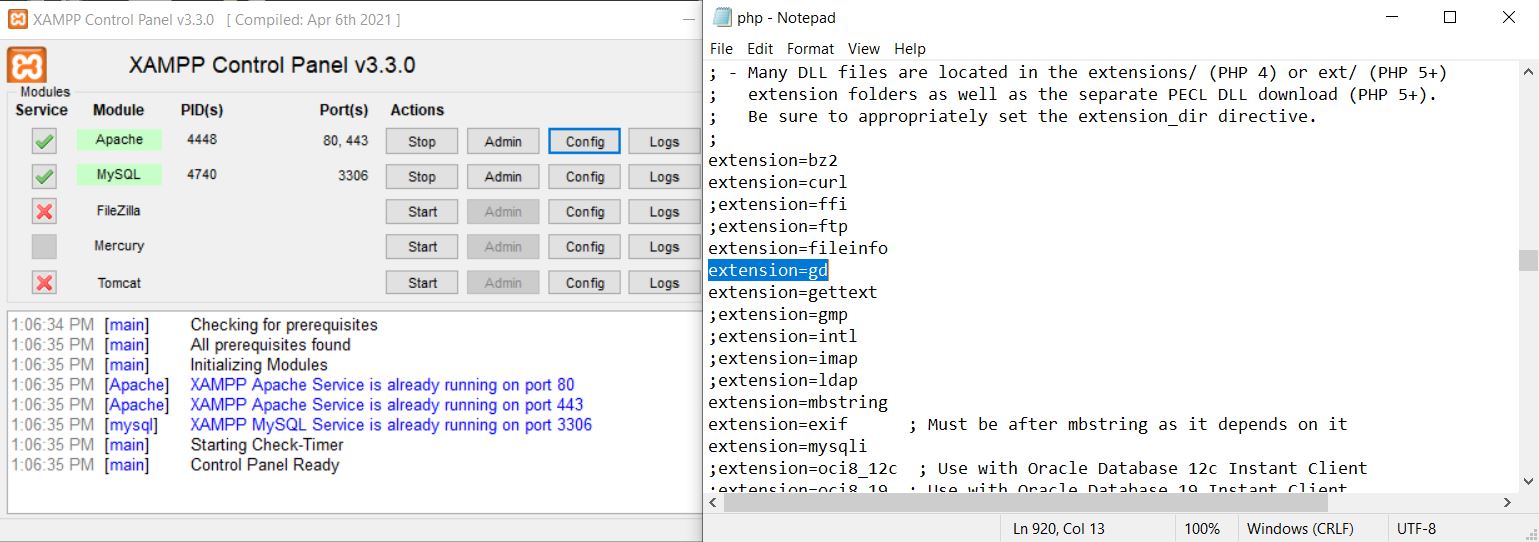
Task: Click the line ;extension=gmp
Action: [778, 314]
